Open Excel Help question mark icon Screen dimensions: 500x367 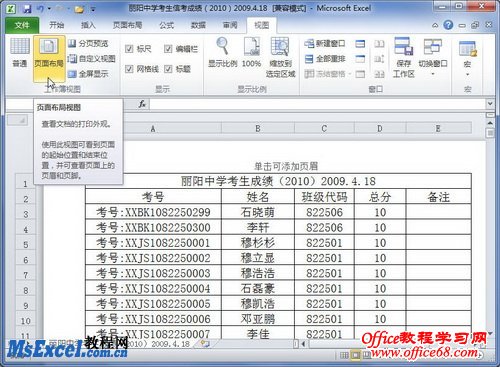pos(448,25)
